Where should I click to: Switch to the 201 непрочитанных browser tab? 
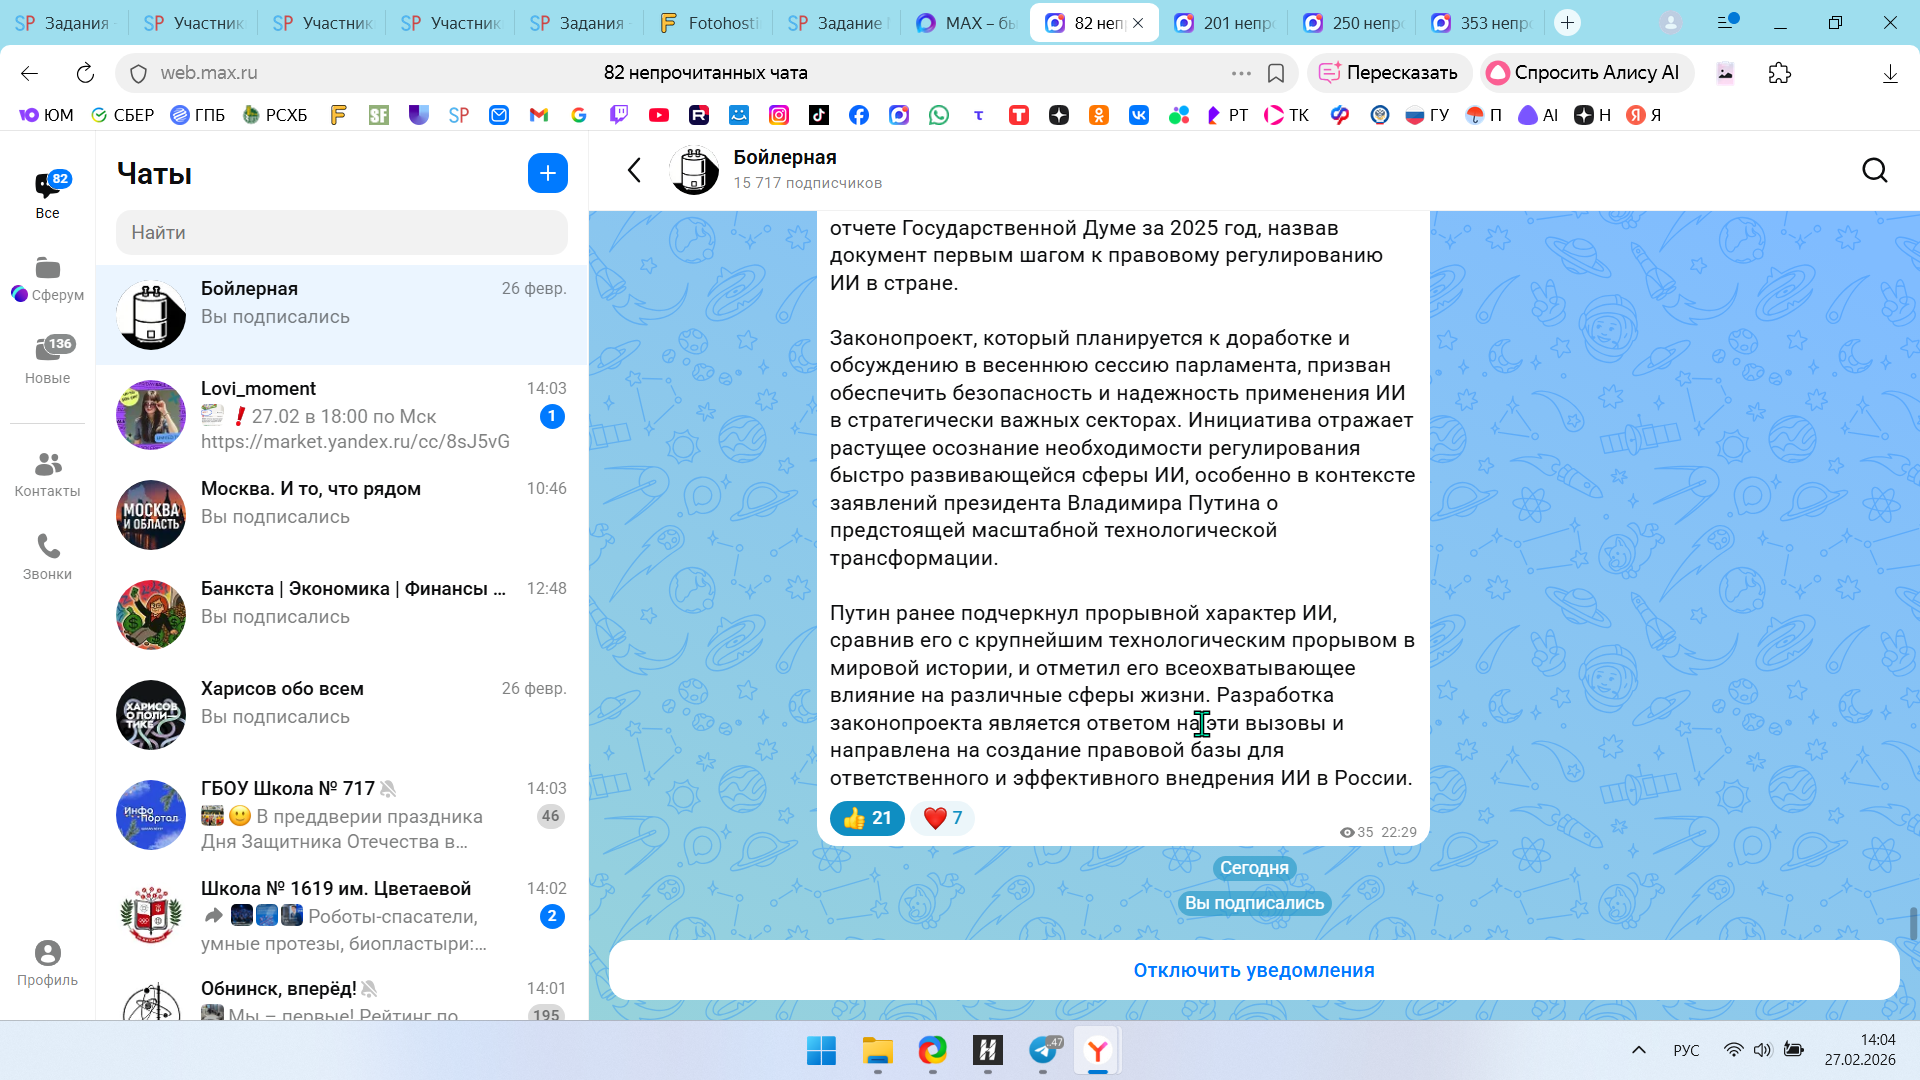pyautogui.click(x=1225, y=23)
